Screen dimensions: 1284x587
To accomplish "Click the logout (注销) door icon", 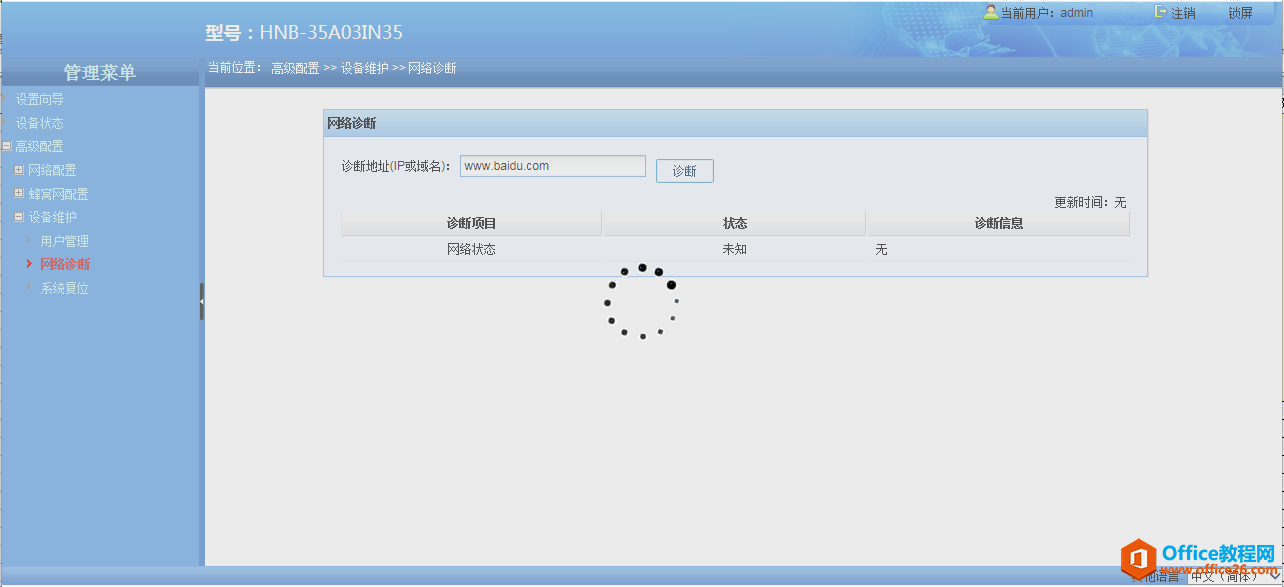I will pos(1161,12).
